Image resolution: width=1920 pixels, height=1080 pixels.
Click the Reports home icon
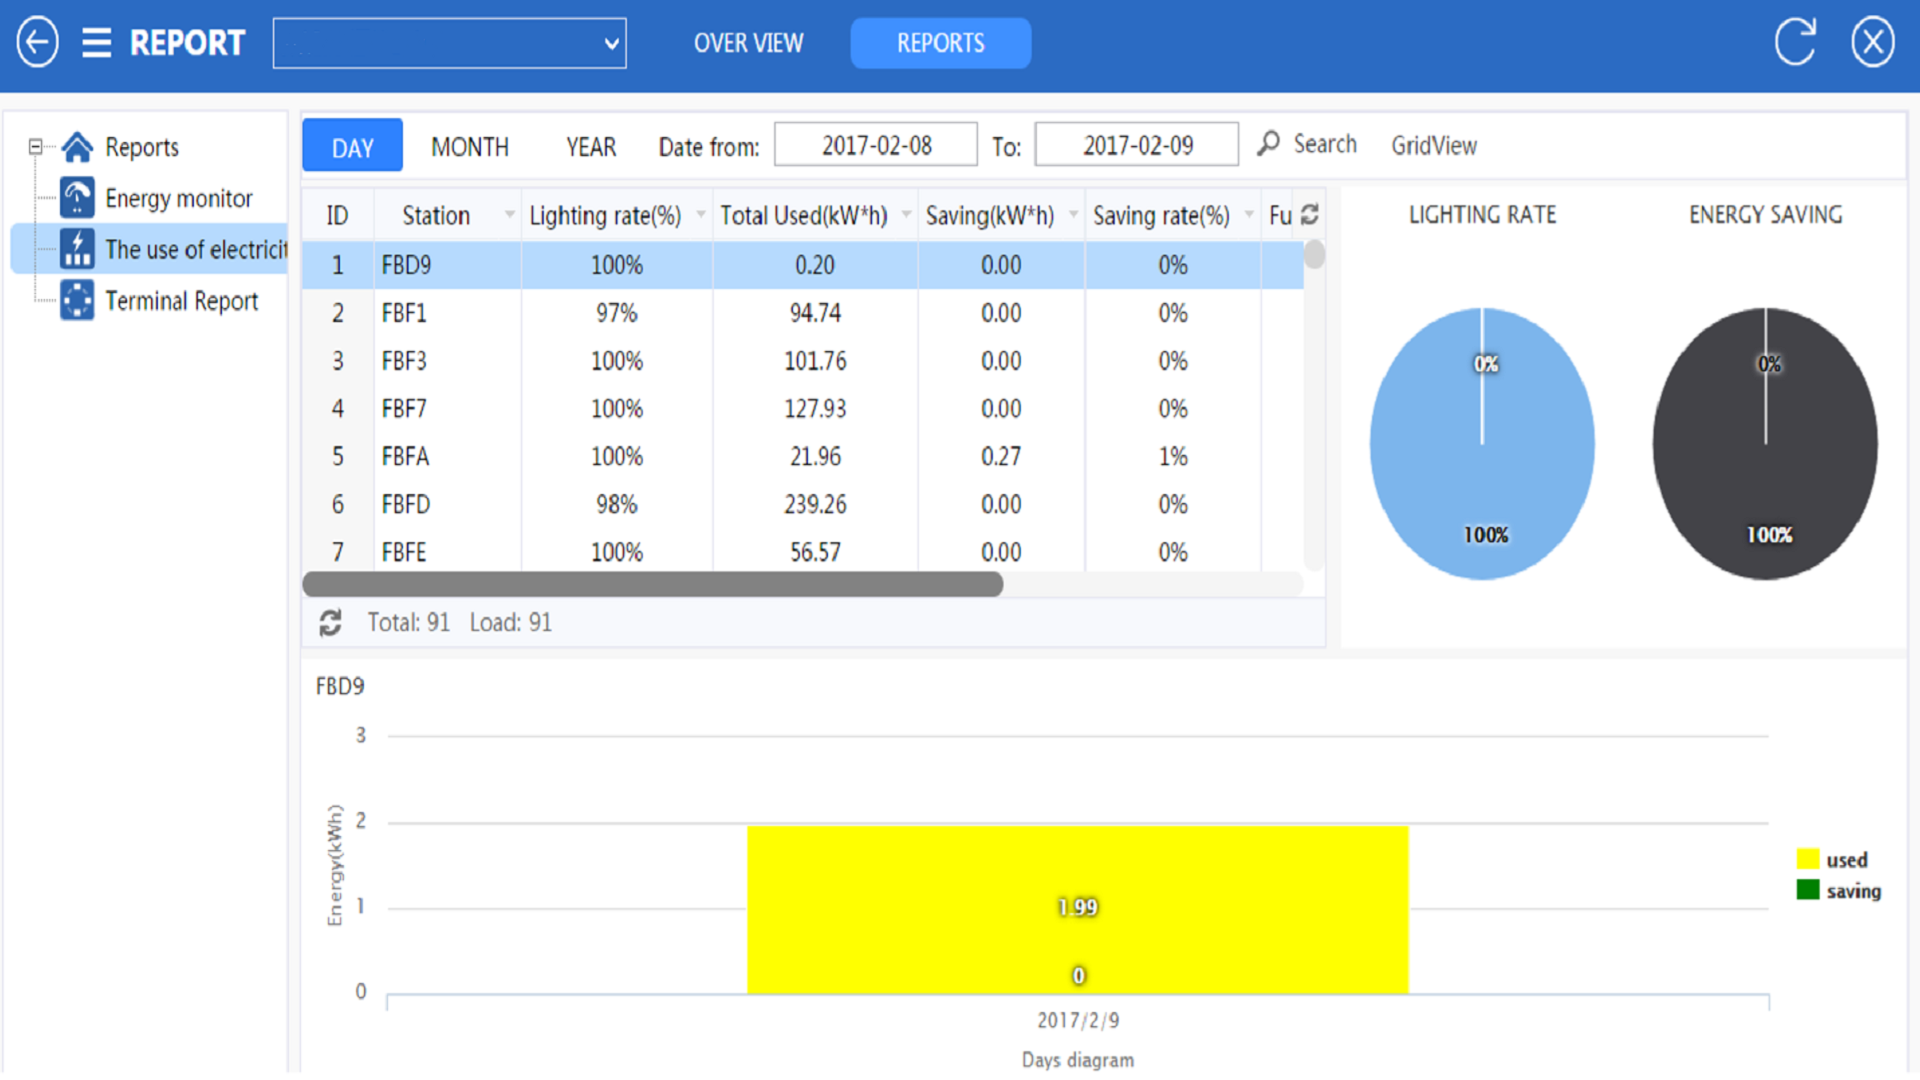pos(77,146)
